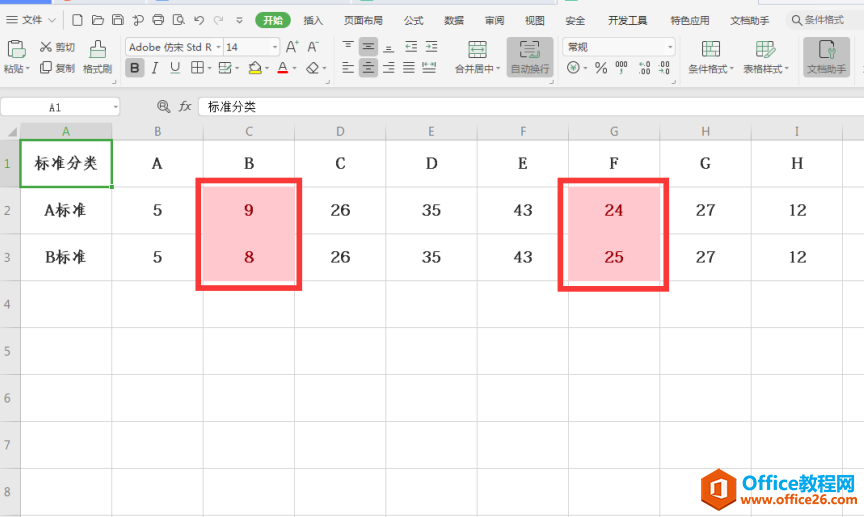Screen dimensions: 864x517
Task: Open the fx insert function dialog
Action: [185, 106]
